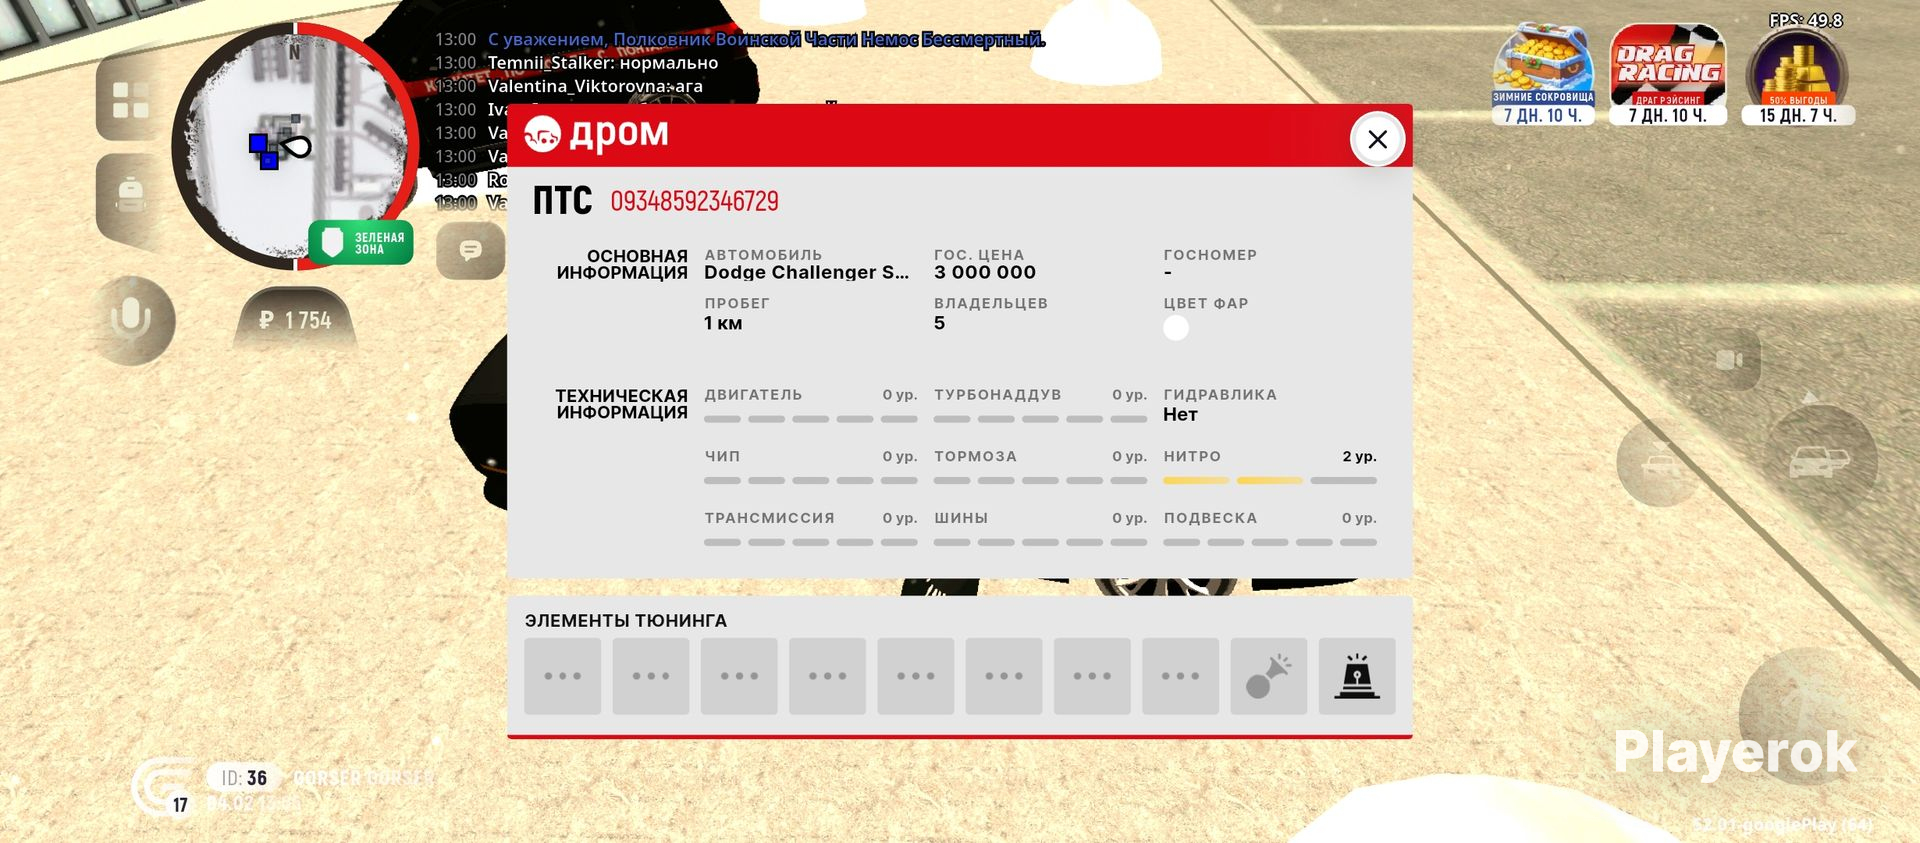Click the Двигатель level bar
The image size is (1920, 843).
(x=811, y=419)
